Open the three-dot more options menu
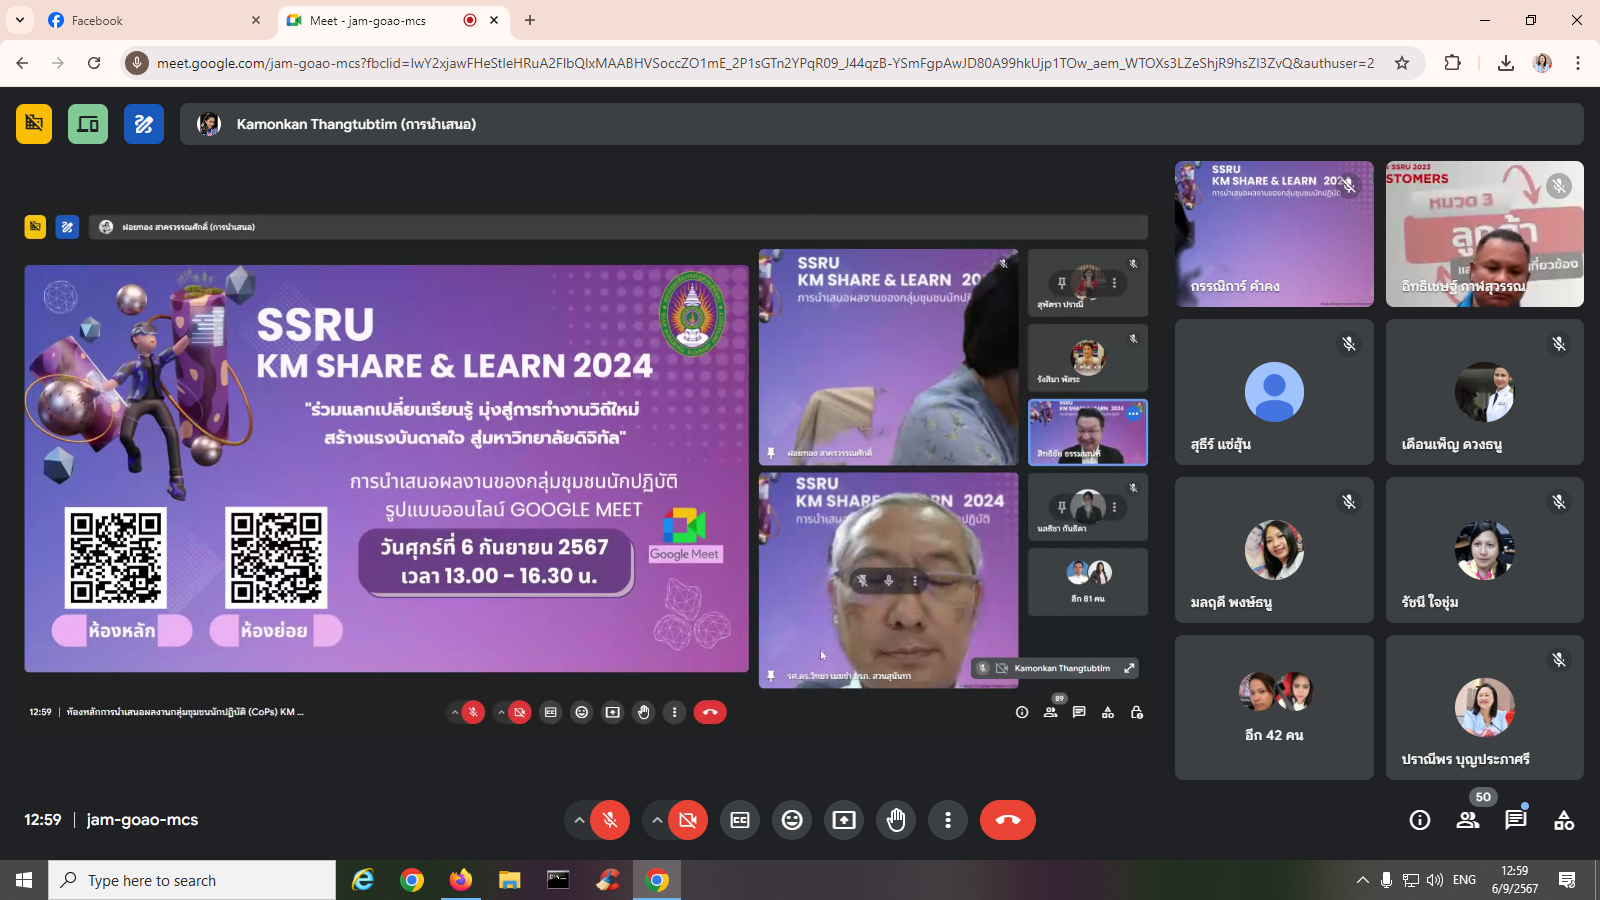 click(x=948, y=820)
